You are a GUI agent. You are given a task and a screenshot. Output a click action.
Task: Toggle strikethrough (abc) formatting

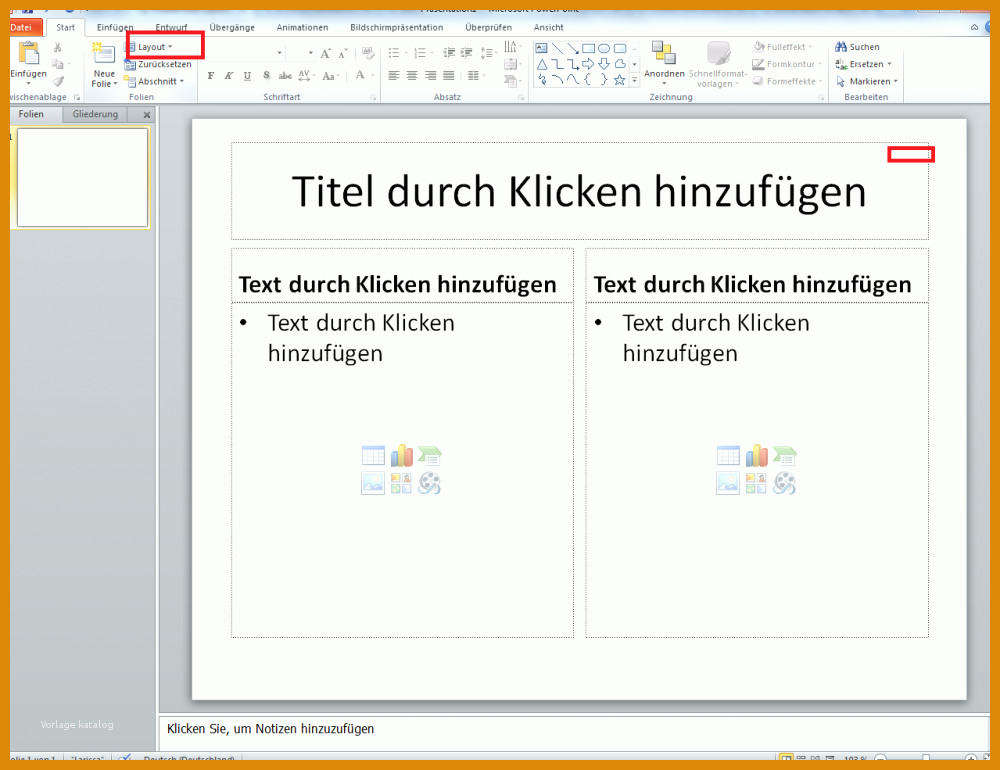[x=285, y=76]
